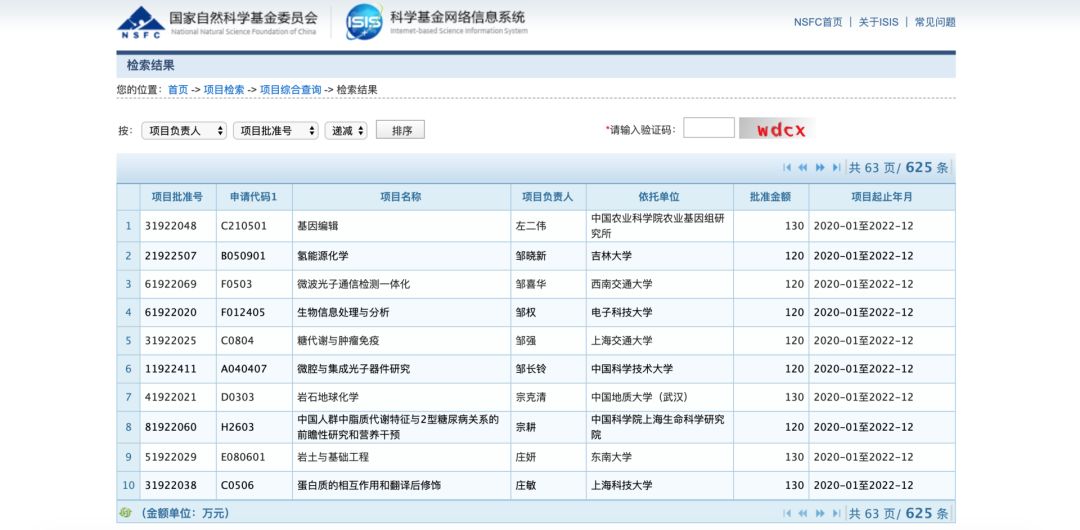Navigate to 项目检索 in breadcrumb
1080x530 pixels.
point(224,90)
